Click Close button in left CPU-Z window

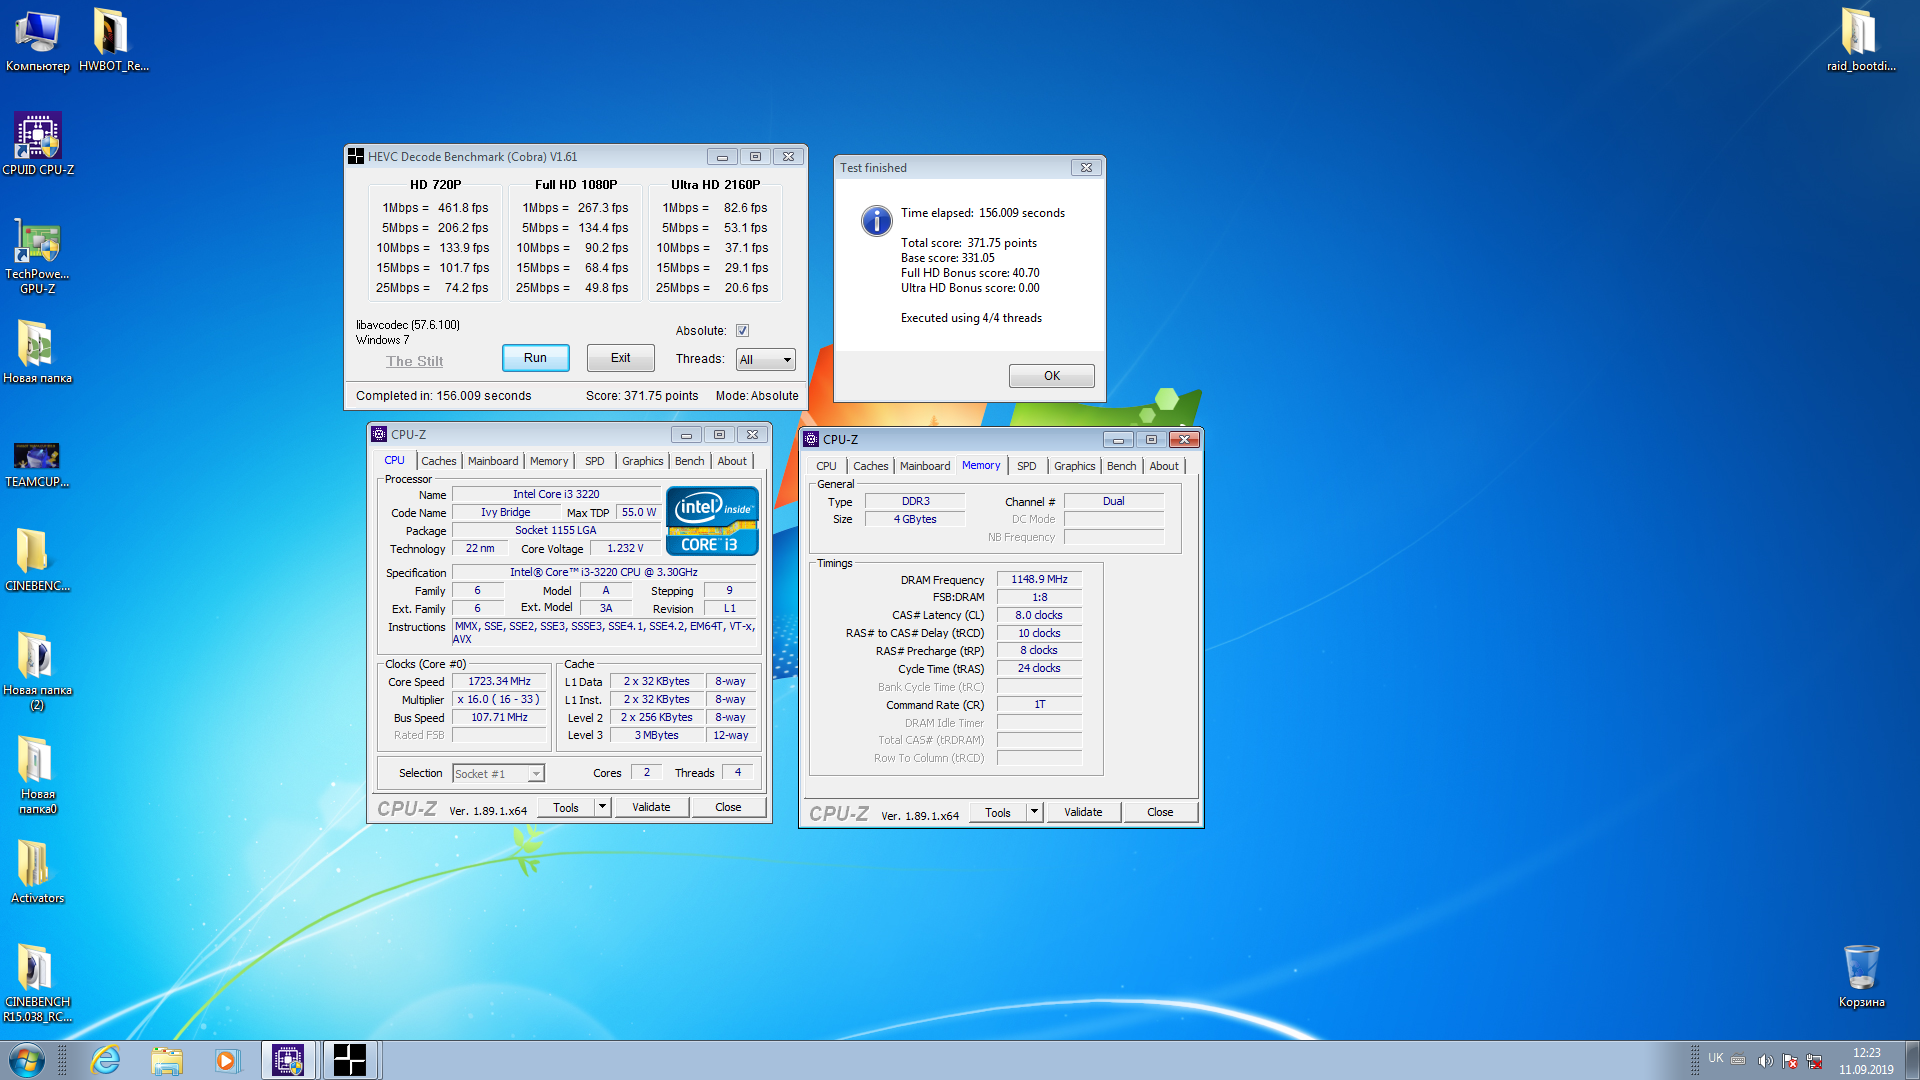pos(728,807)
